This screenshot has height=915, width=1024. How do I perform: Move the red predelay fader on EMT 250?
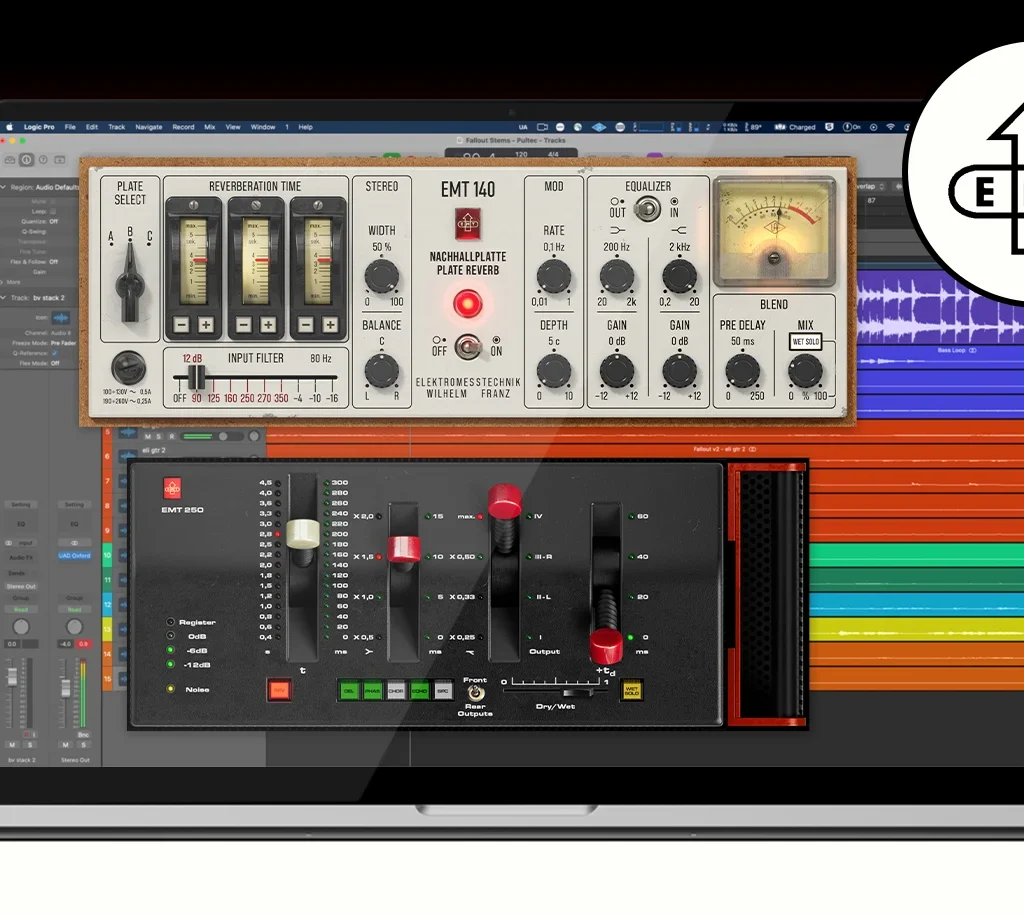coord(606,645)
